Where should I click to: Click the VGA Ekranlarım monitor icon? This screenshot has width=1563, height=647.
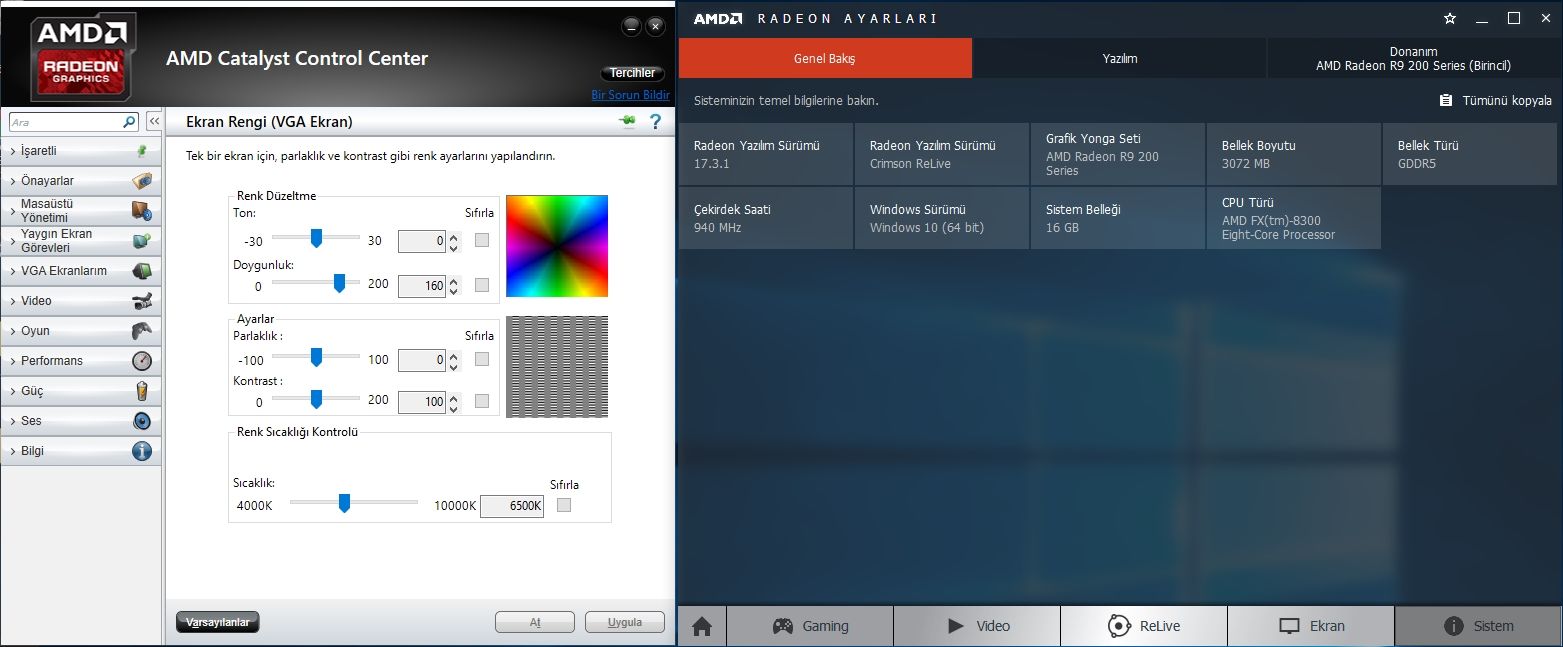[142, 271]
